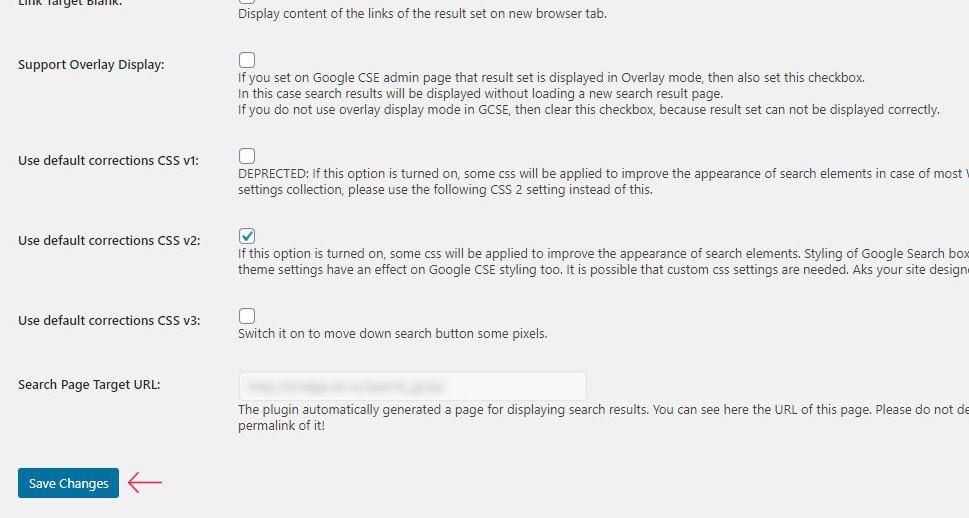Screen dimensions: 969x518
Task: Click the automatically generated page description text
Action: [x=603, y=417]
